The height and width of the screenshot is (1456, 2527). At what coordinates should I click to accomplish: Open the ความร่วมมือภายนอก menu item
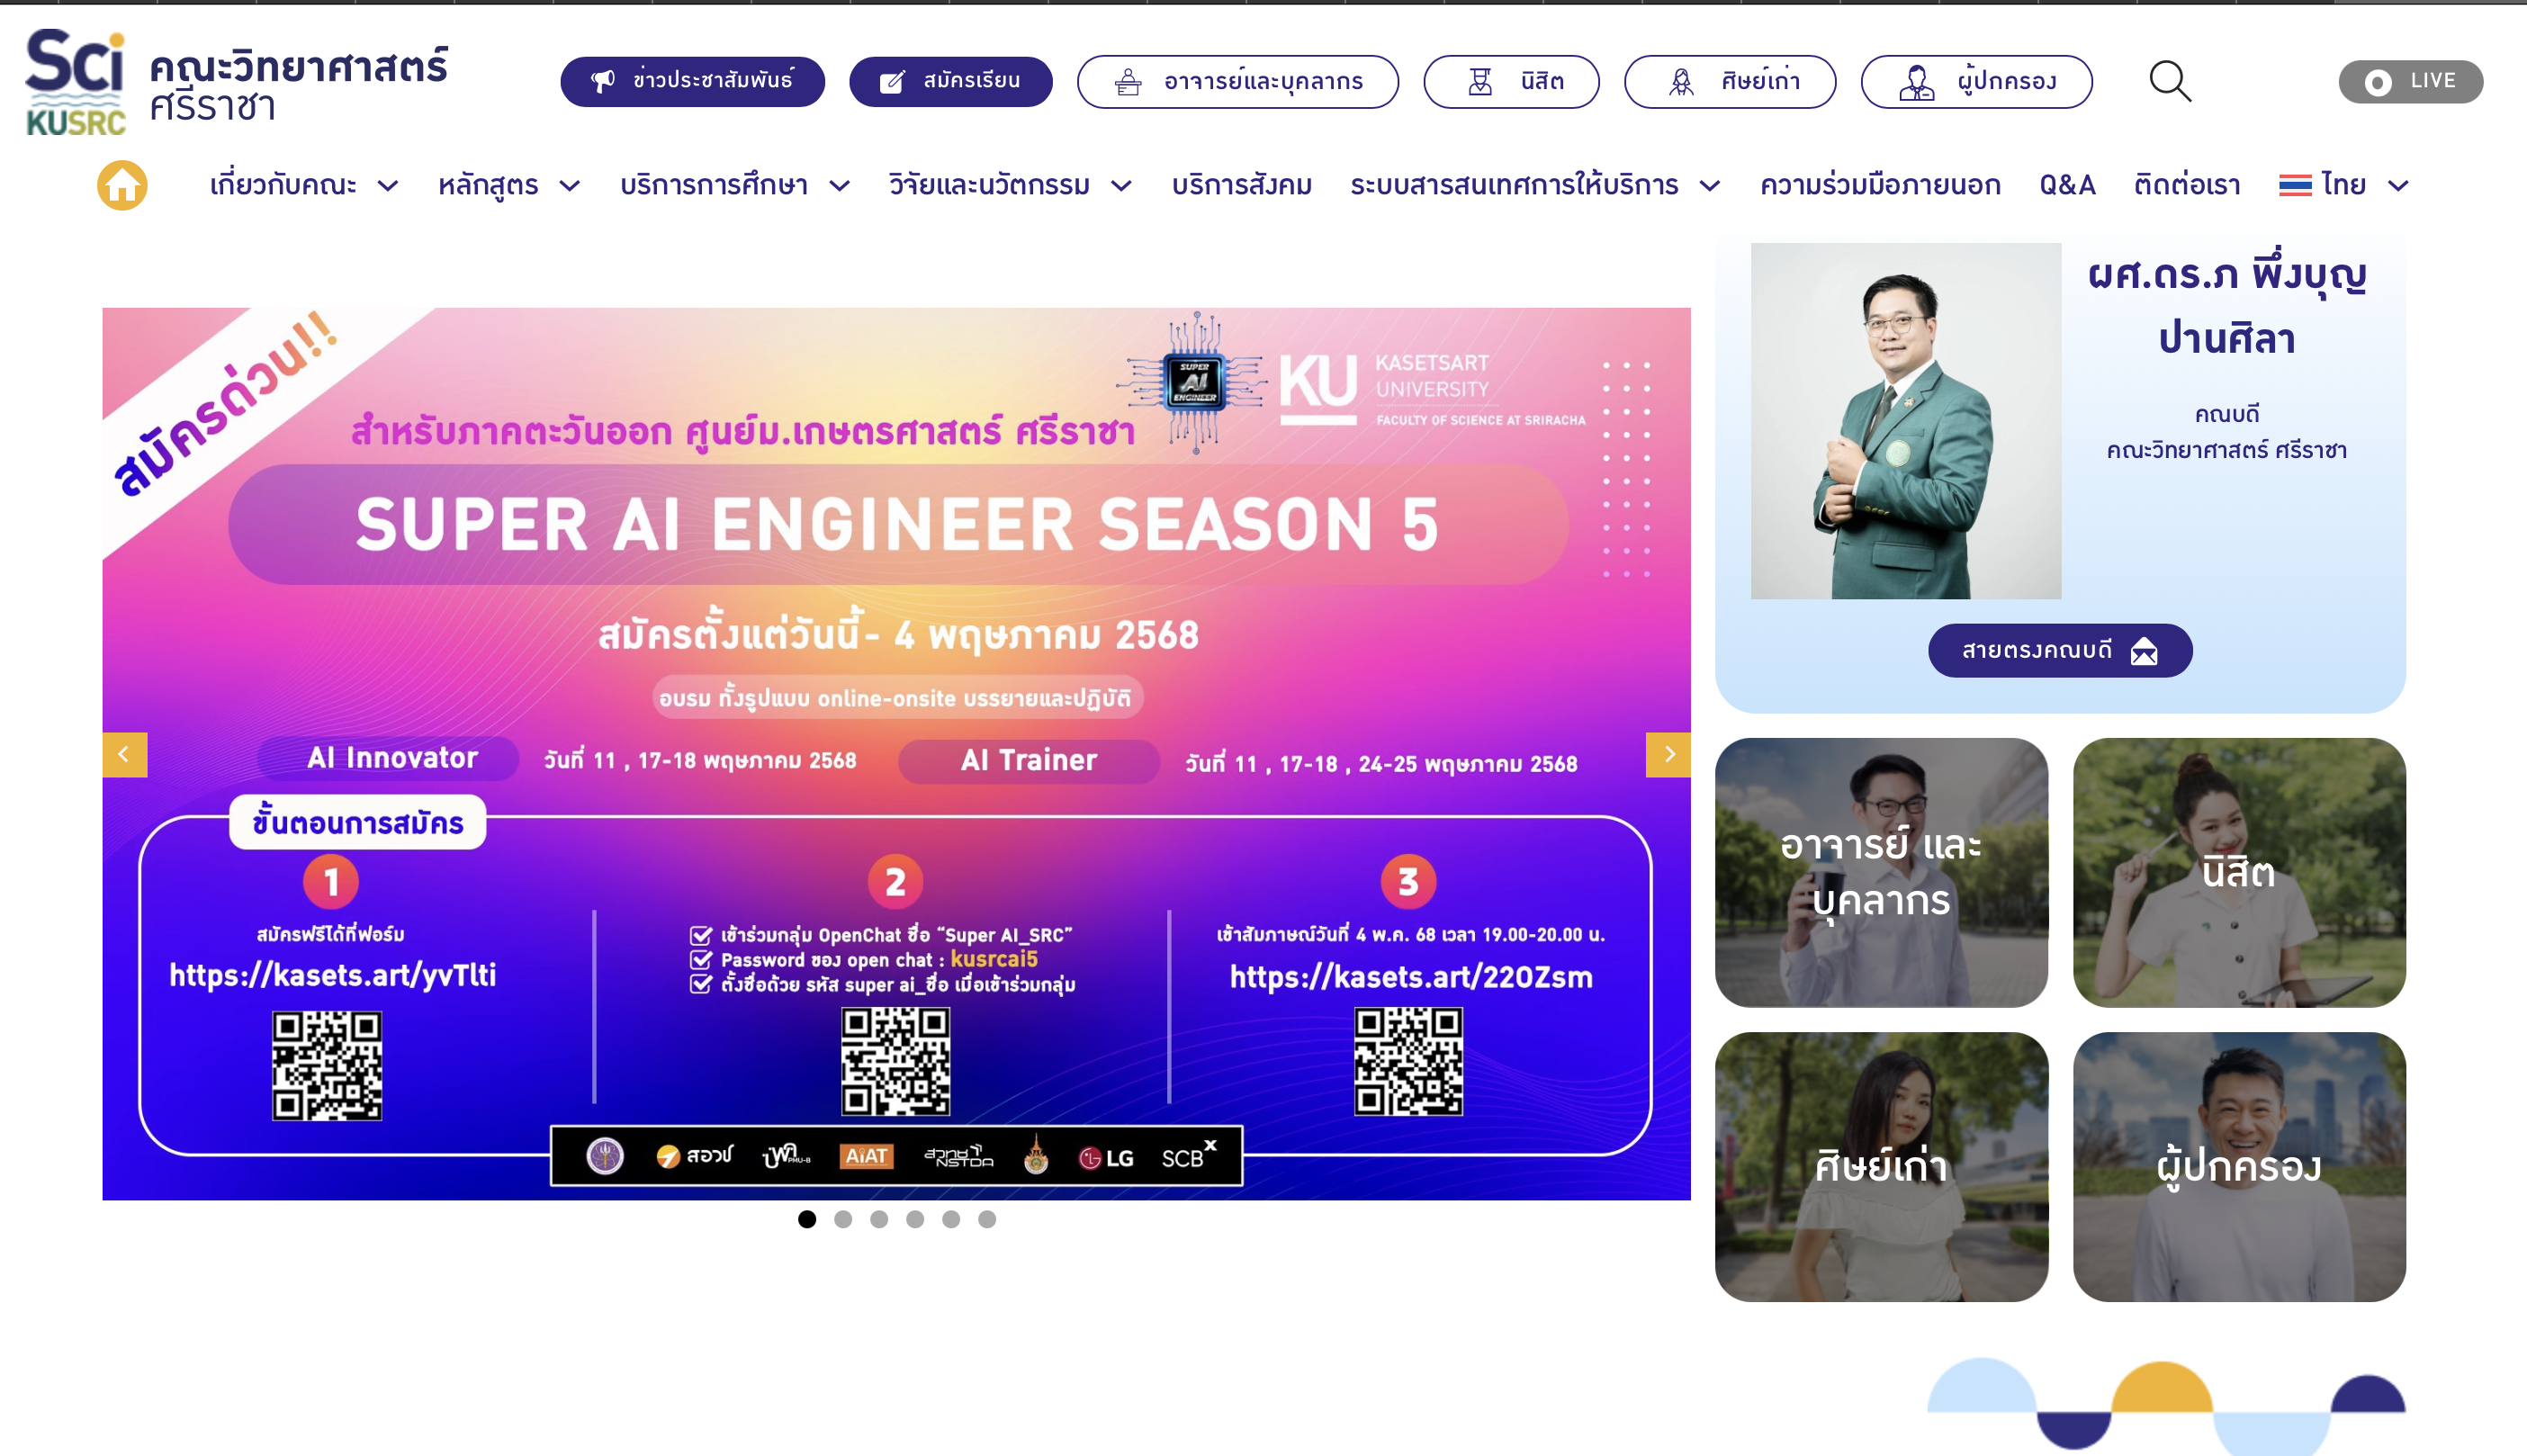(1880, 185)
